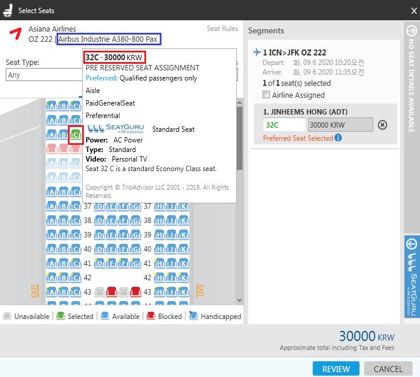Click the seat map vertical scrollbar thumb
The image size is (420, 377).
[240, 137]
